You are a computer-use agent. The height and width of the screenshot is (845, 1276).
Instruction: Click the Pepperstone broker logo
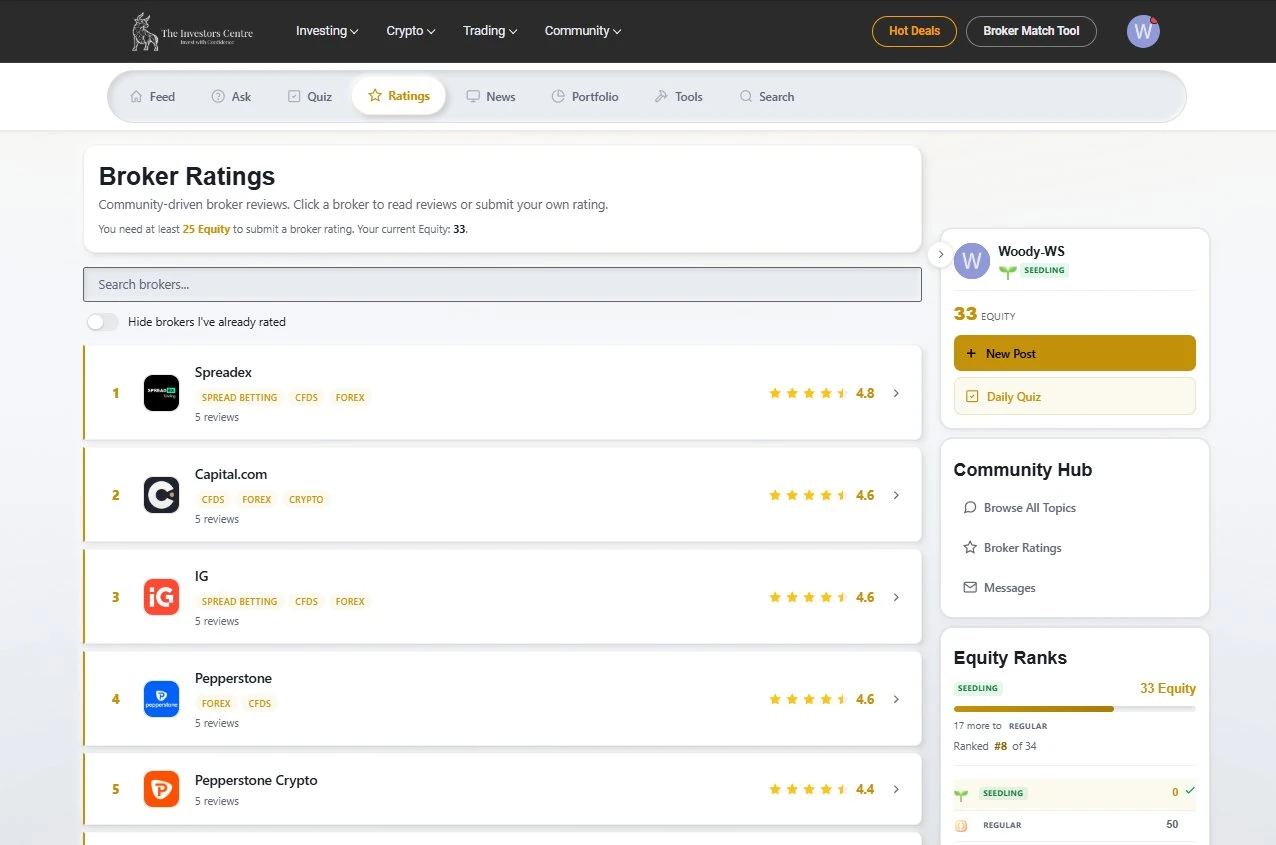[161, 699]
